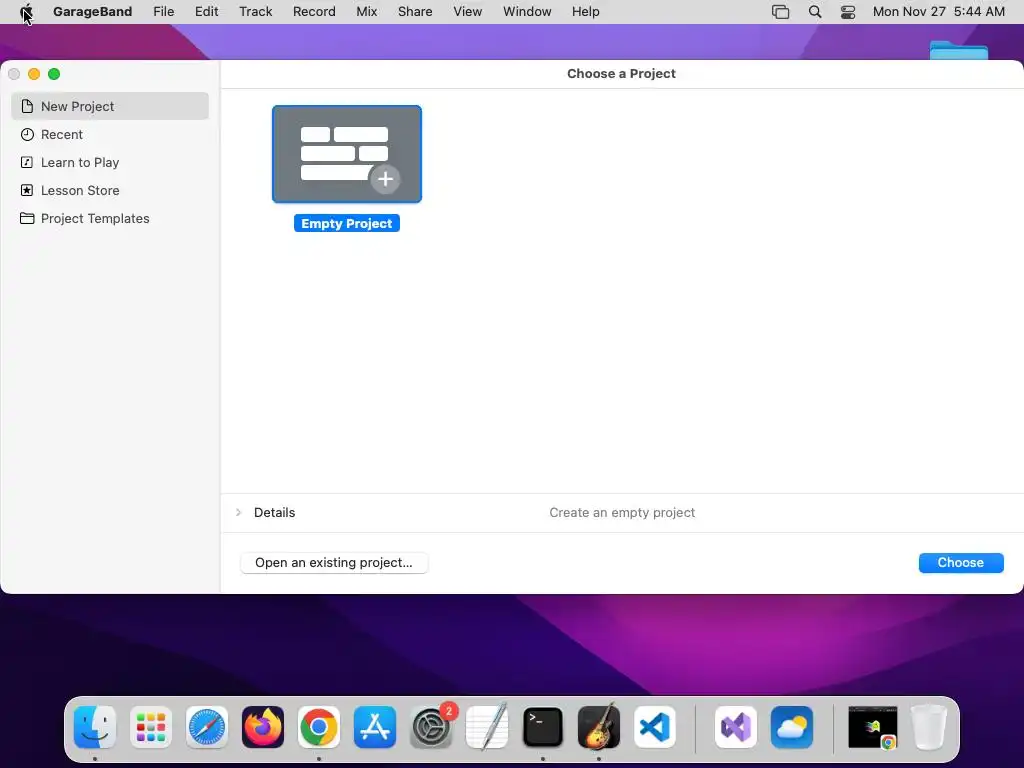Viewport: 1024px width, 768px height.
Task: Open the Weather app from Dock
Action: (x=792, y=727)
